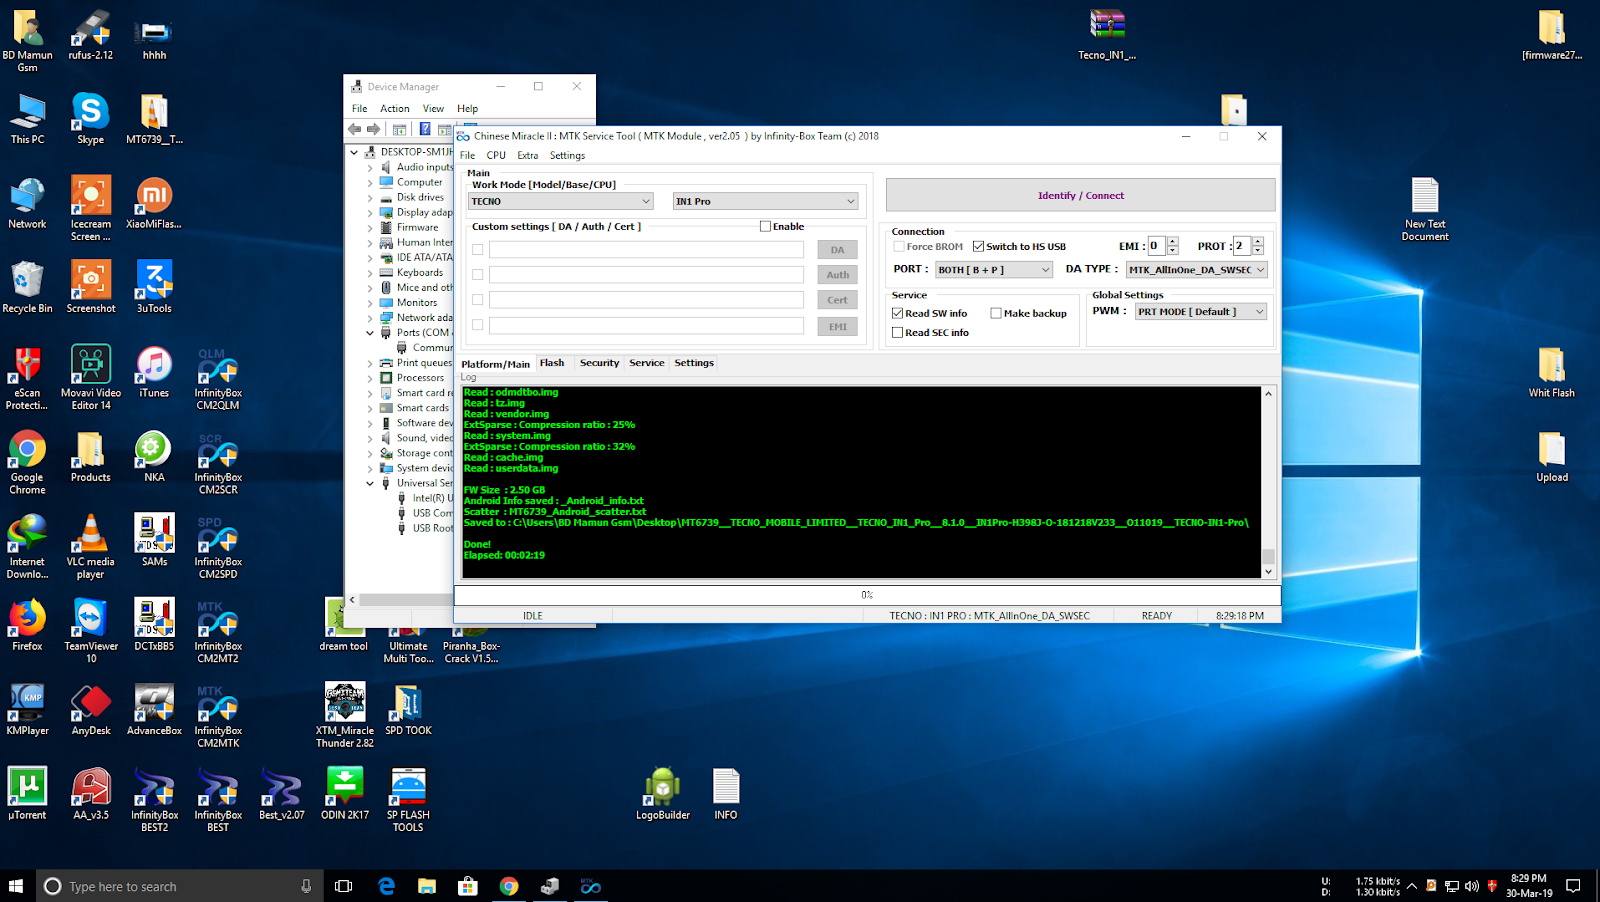Expand Disk drives tree node

coord(370,197)
